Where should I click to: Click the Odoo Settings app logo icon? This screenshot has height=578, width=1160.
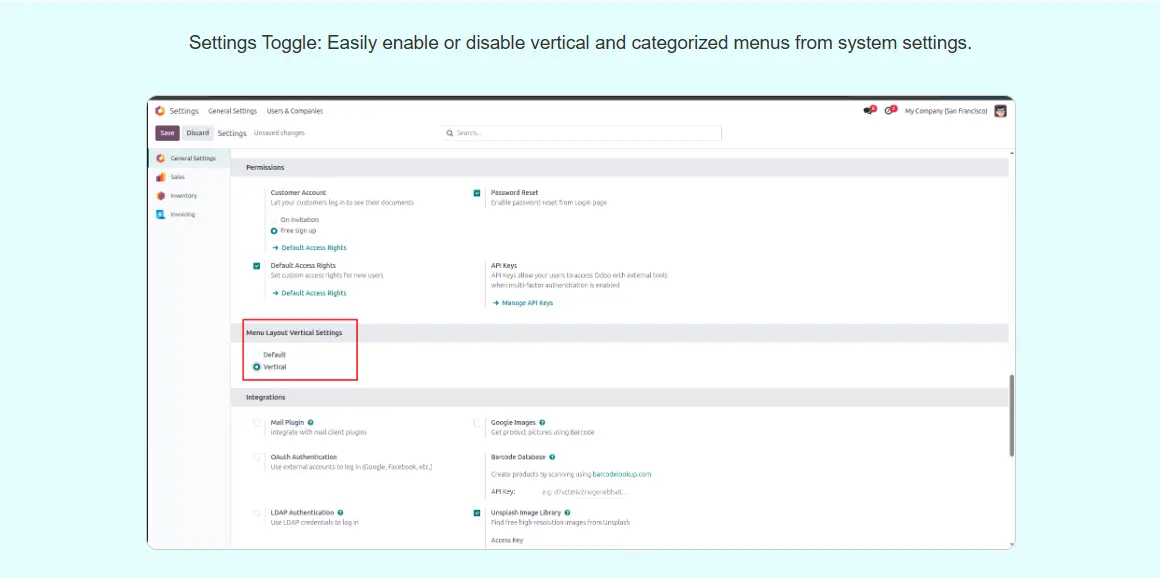pos(160,111)
